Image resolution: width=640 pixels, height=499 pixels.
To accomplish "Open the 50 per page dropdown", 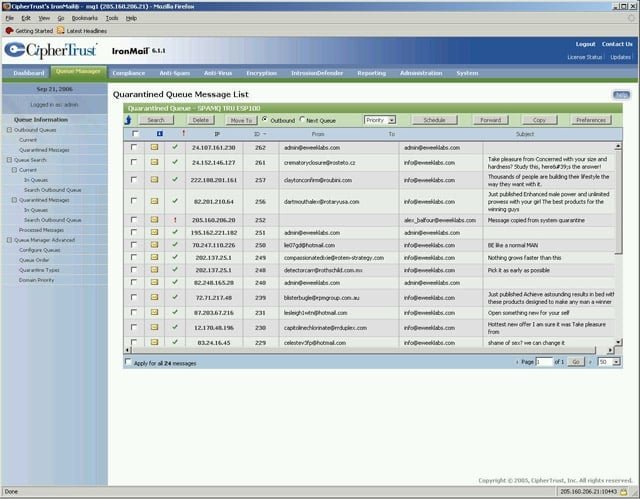I will click(x=609, y=362).
